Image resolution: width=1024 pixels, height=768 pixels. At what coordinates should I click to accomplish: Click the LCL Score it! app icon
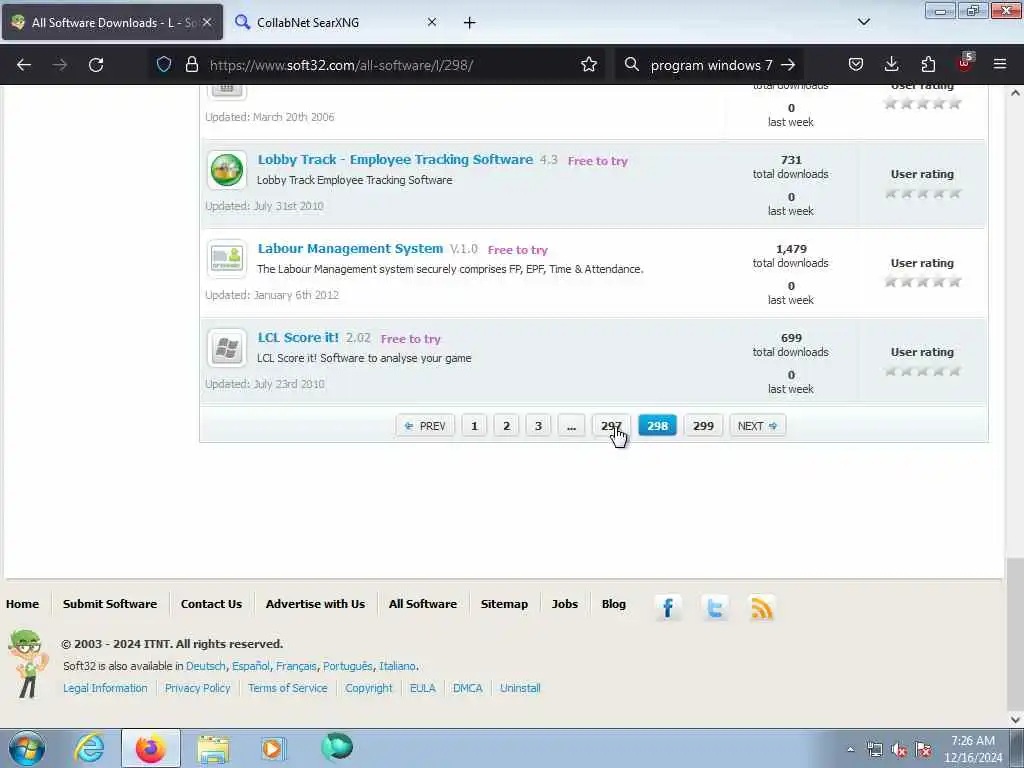(227, 347)
